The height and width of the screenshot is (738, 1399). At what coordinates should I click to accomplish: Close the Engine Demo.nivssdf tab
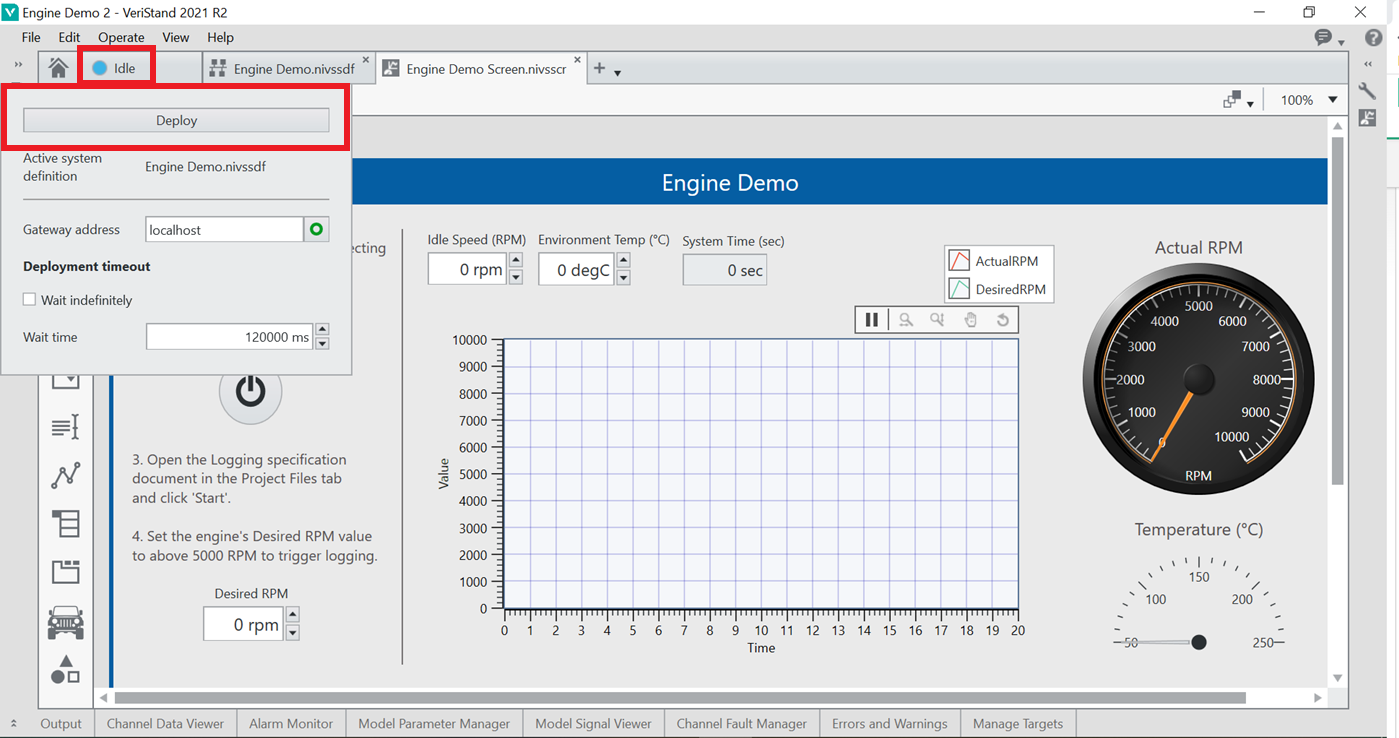[x=365, y=60]
